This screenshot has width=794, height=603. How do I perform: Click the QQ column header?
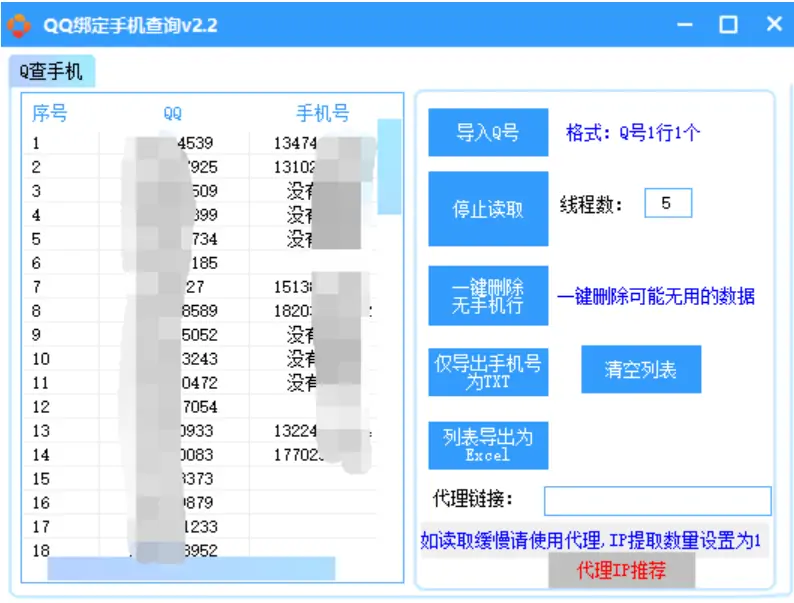(173, 113)
